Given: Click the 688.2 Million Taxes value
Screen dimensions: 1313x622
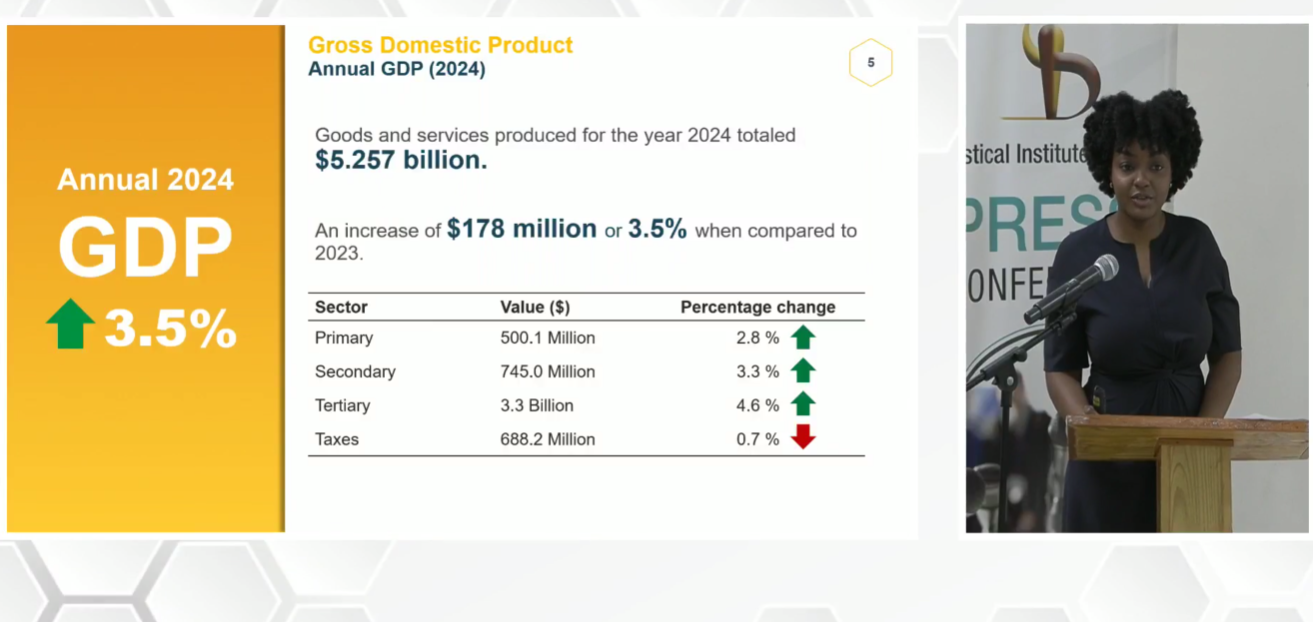Looking at the screenshot, I should pyautogui.click(x=547, y=439).
